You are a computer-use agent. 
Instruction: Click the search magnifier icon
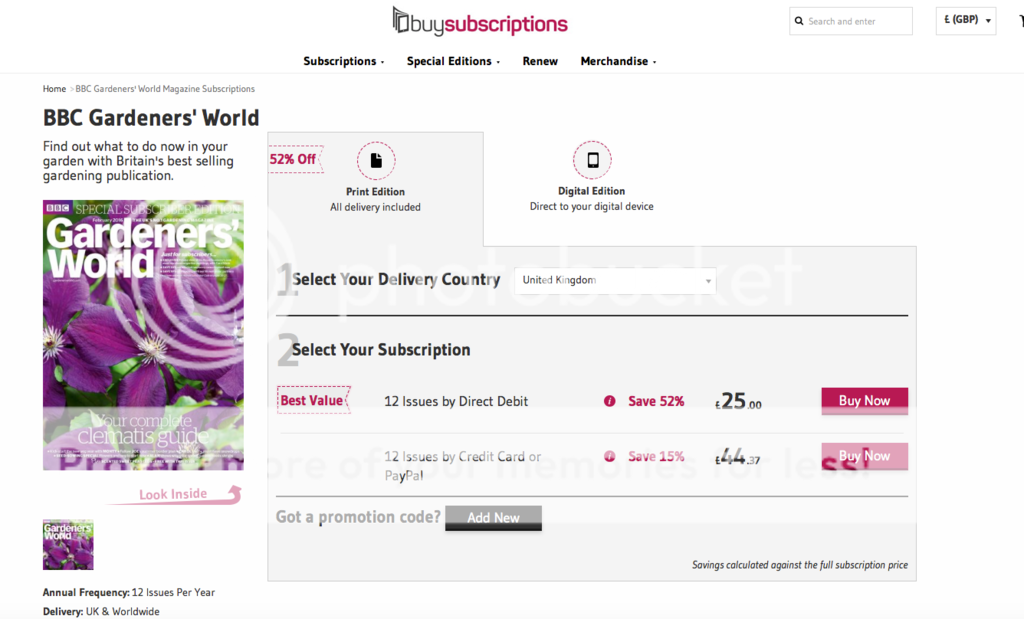tap(799, 21)
